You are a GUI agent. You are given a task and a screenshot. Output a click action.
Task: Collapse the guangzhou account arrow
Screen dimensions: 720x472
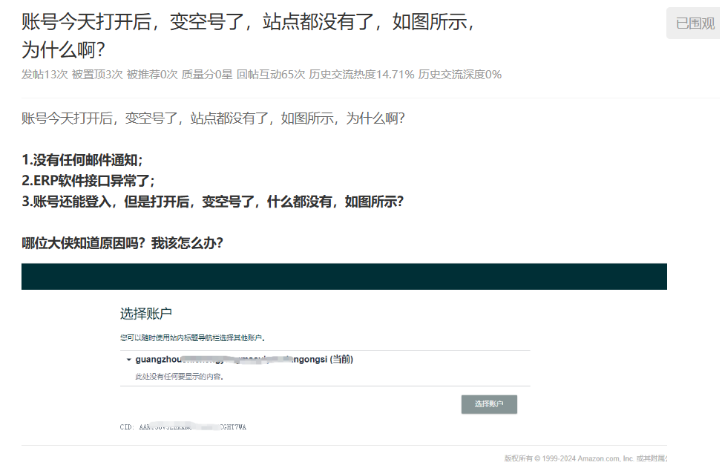coord(129,360)
